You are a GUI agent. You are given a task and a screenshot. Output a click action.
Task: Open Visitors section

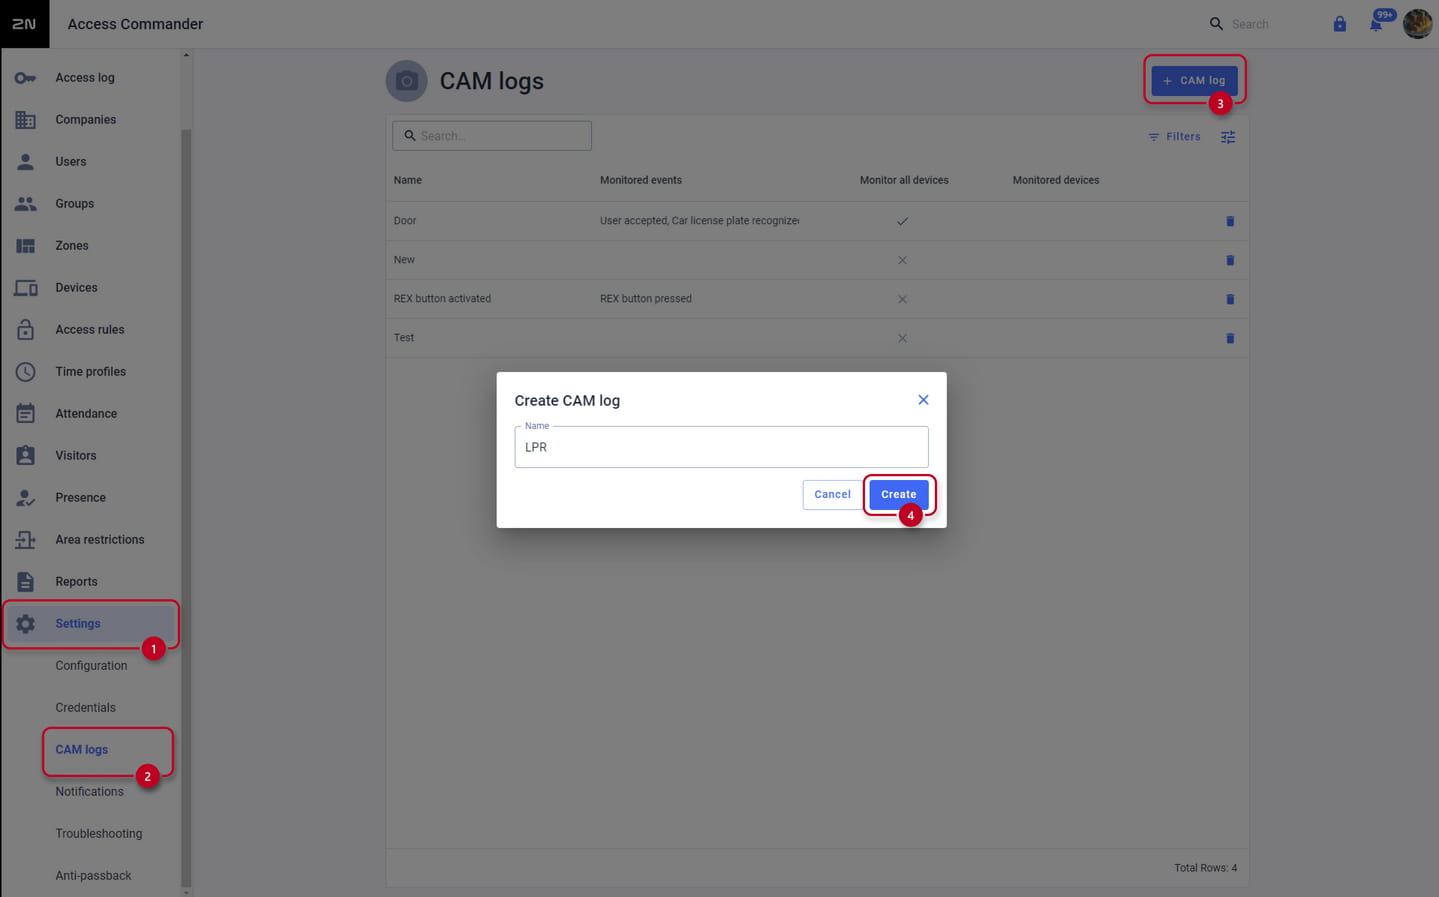tap(76, 455)
